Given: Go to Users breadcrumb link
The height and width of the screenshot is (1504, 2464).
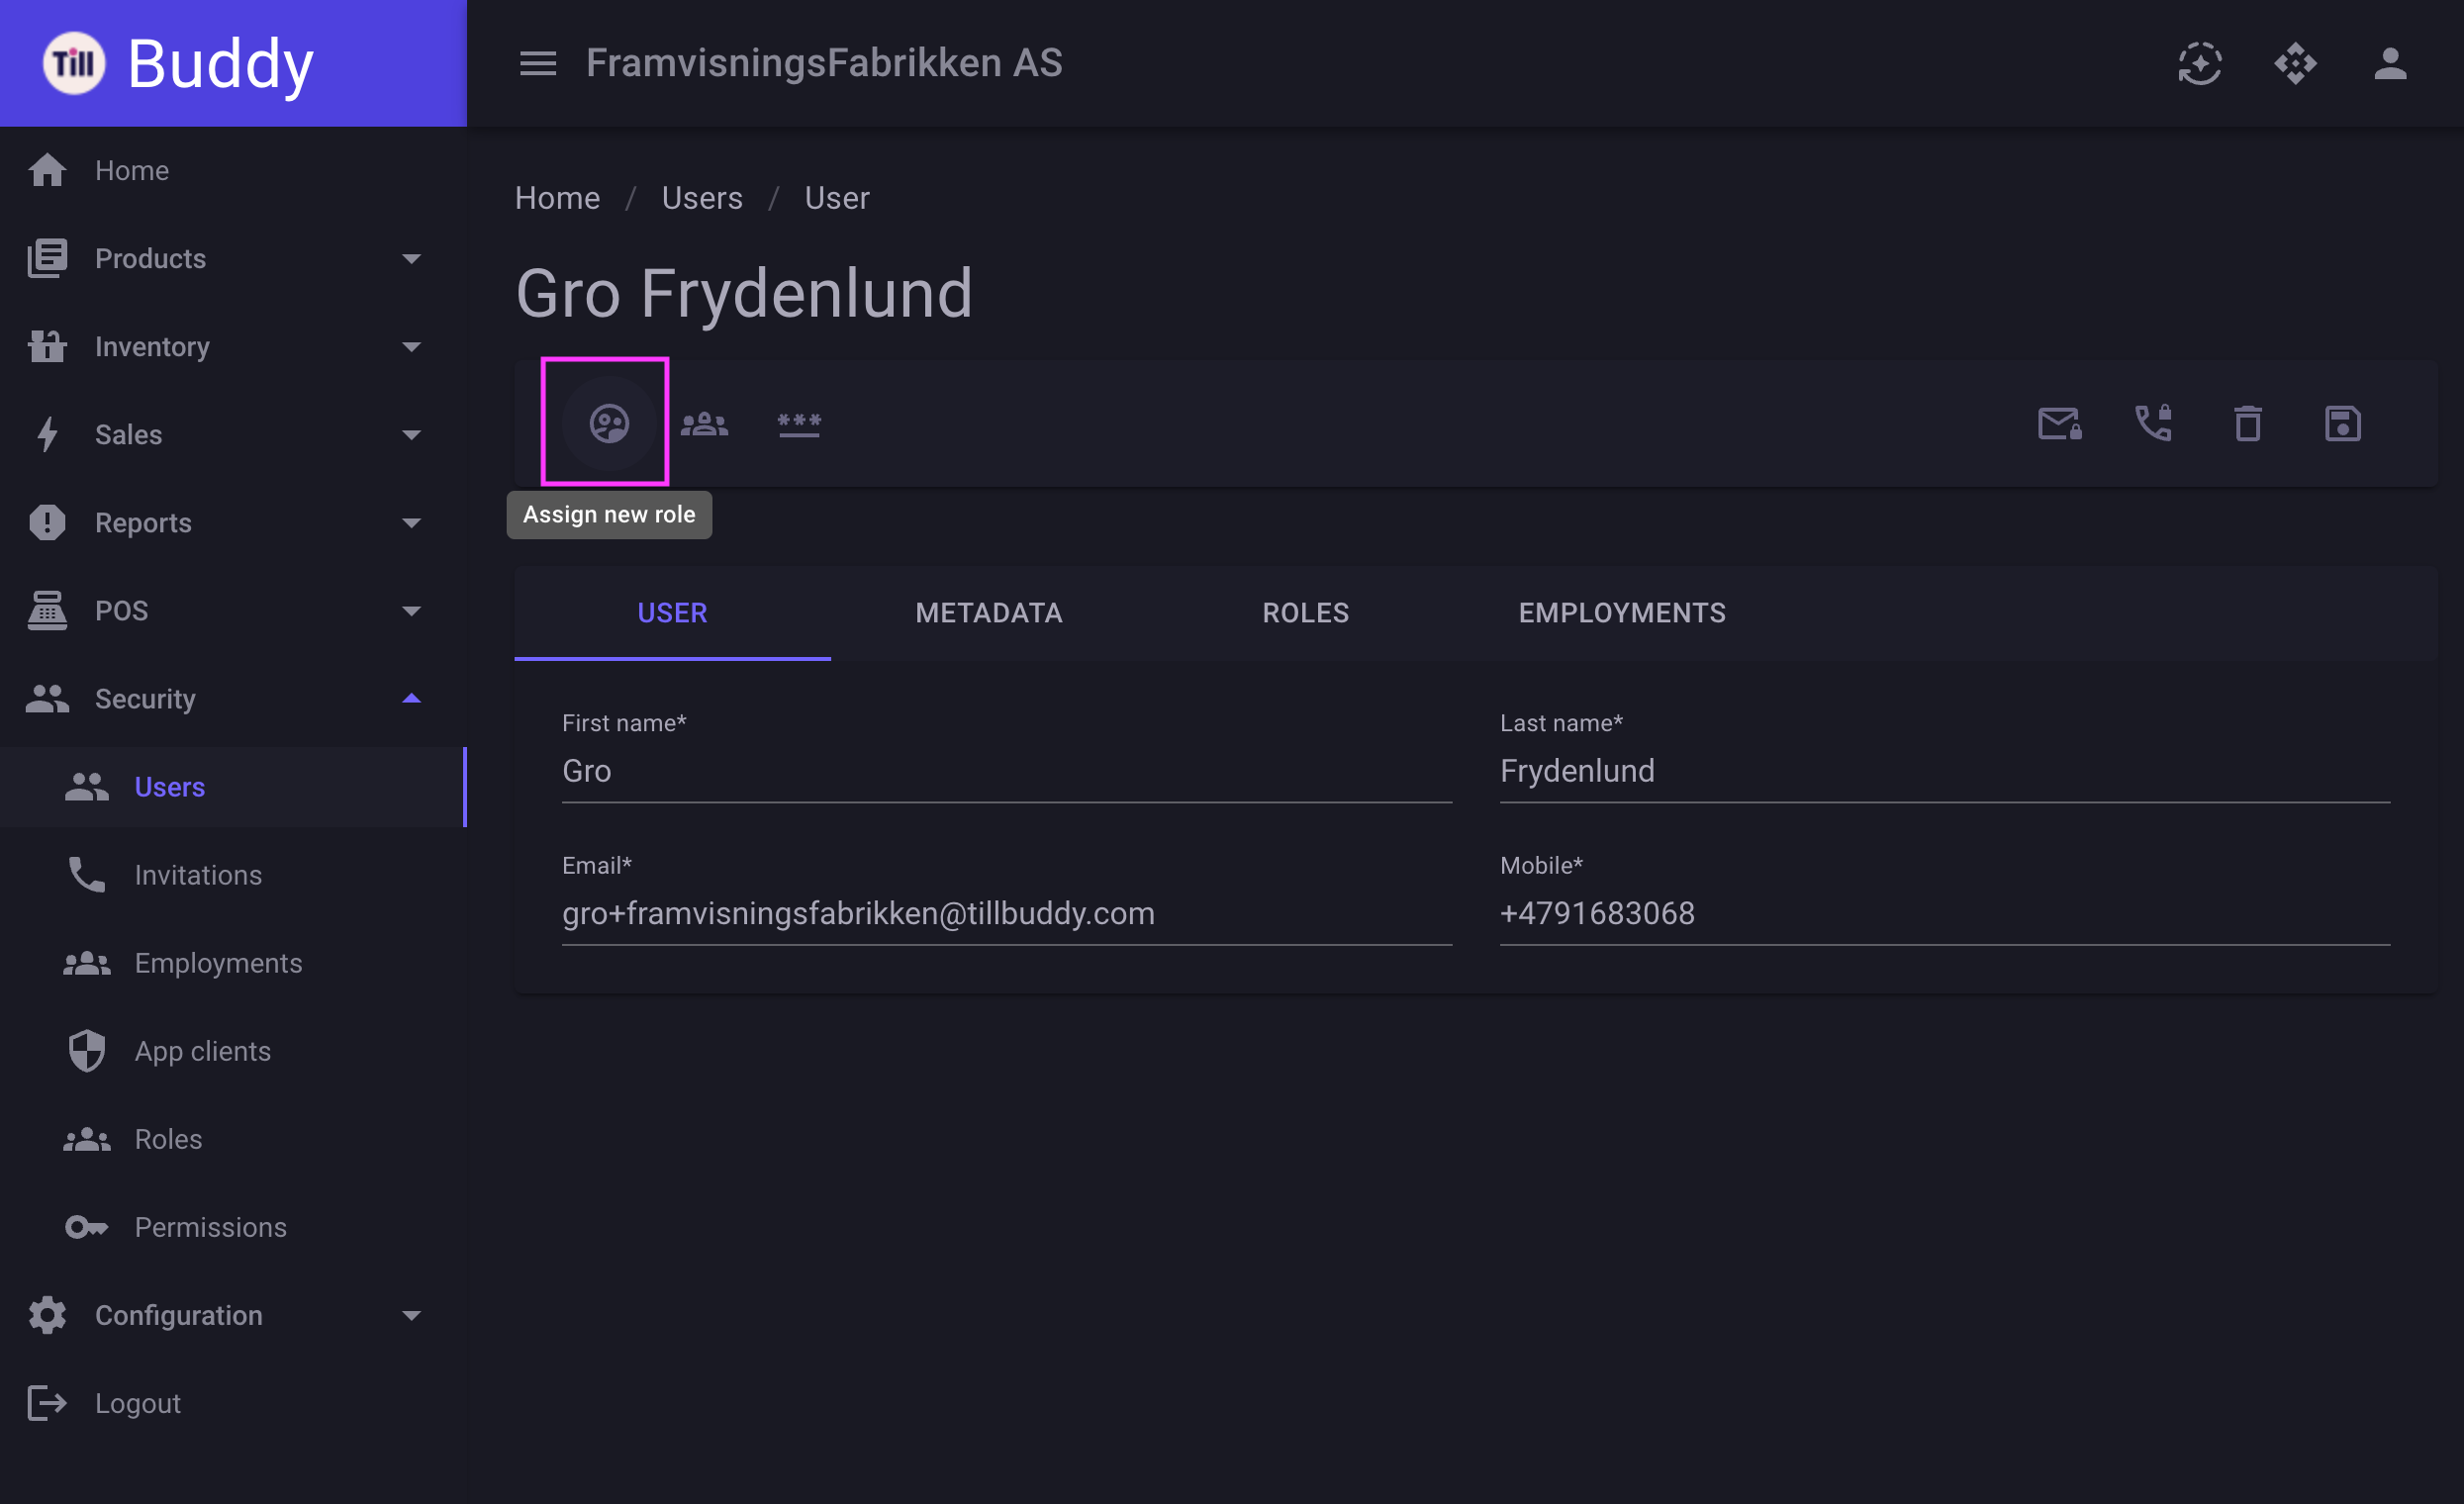Looking at the screenshot, I should 702,198.
